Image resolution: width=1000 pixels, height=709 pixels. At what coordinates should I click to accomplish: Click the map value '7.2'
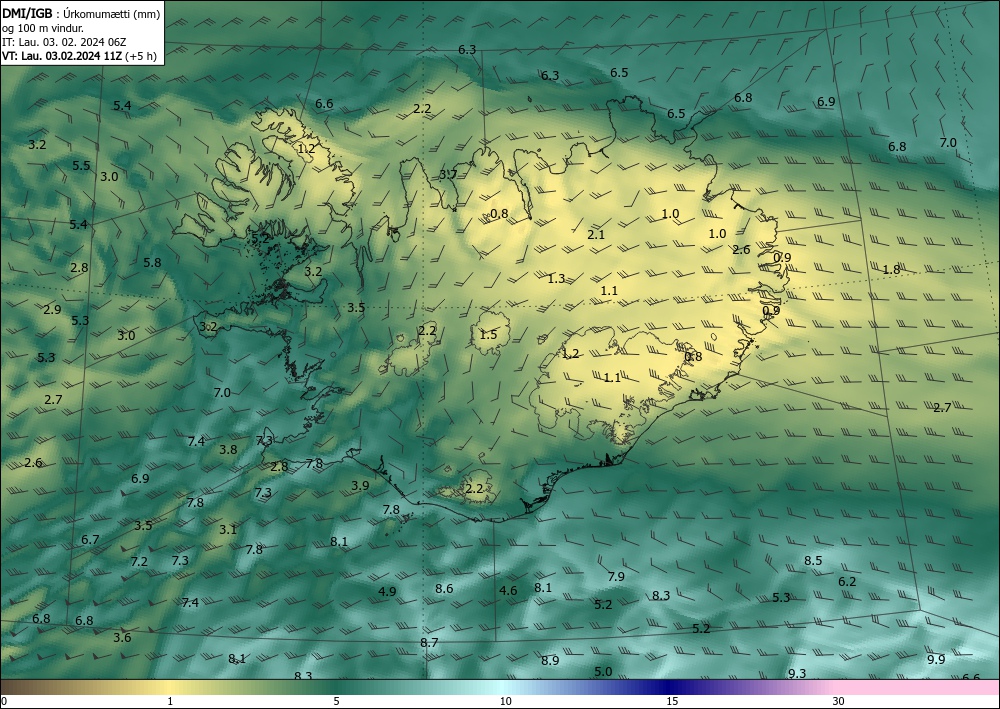click(139, 562)
